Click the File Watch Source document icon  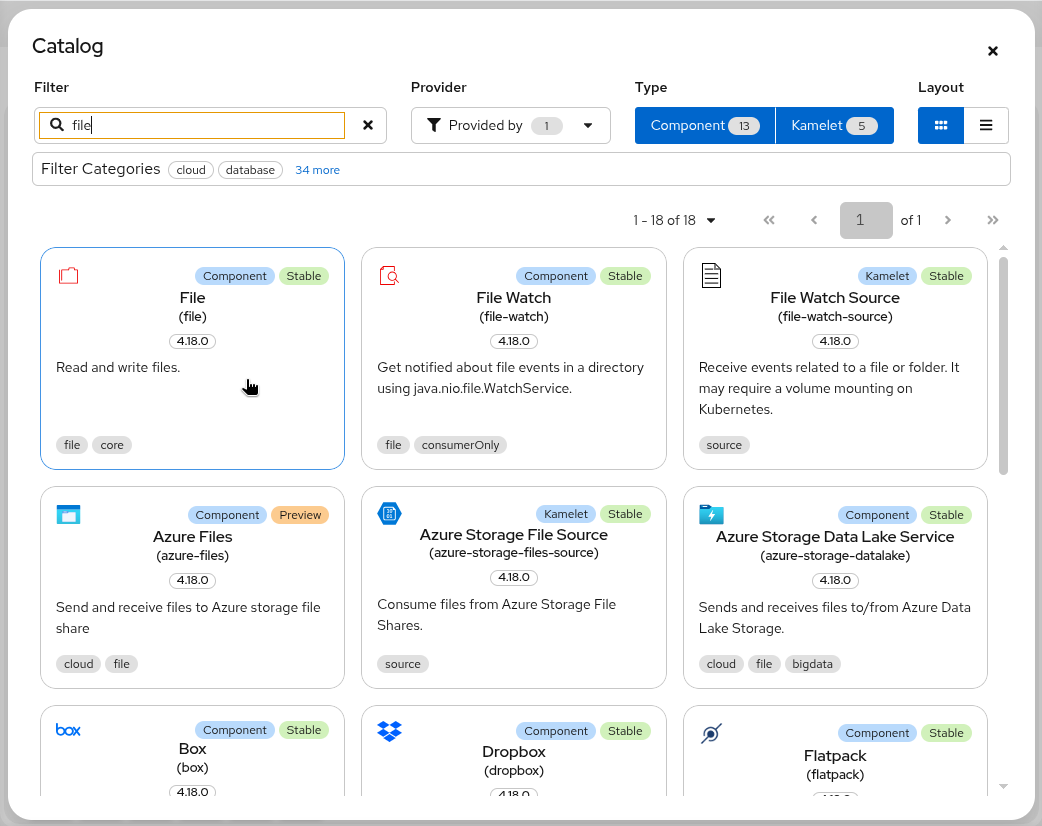(711, 276)
